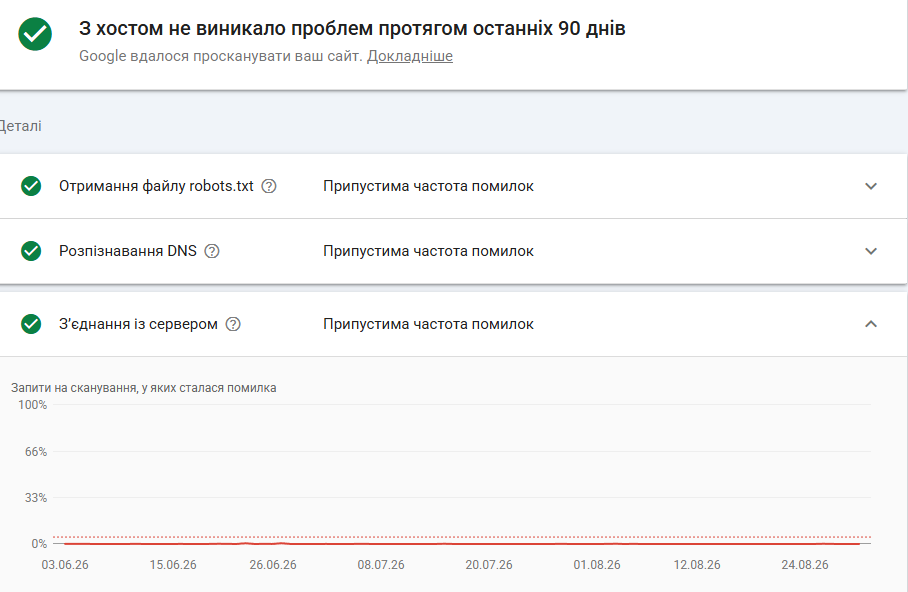Image resolution: width=908 pixels, height=592 pixels.
Task: Click the robots.txt green check icon
Action: coord(31,186)
